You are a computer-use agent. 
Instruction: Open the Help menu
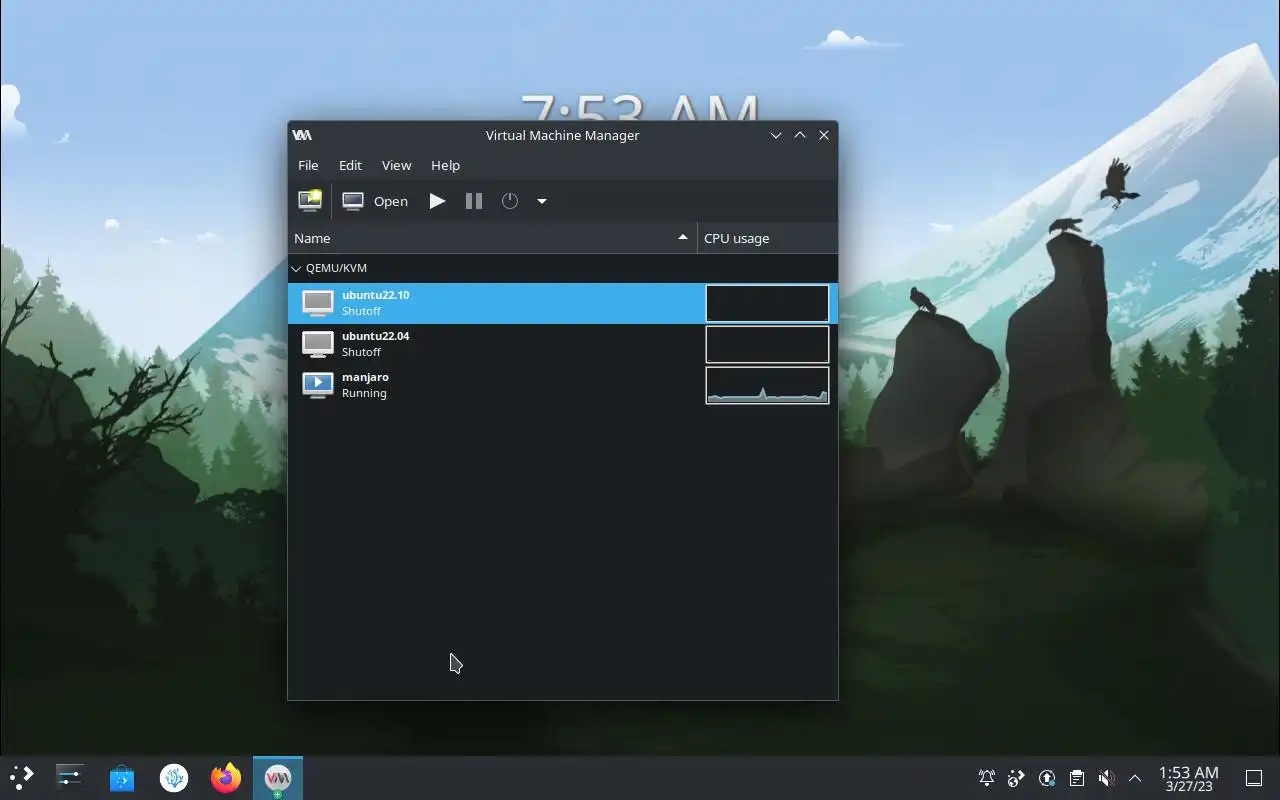pyautogui.click(x=445, y=165)
